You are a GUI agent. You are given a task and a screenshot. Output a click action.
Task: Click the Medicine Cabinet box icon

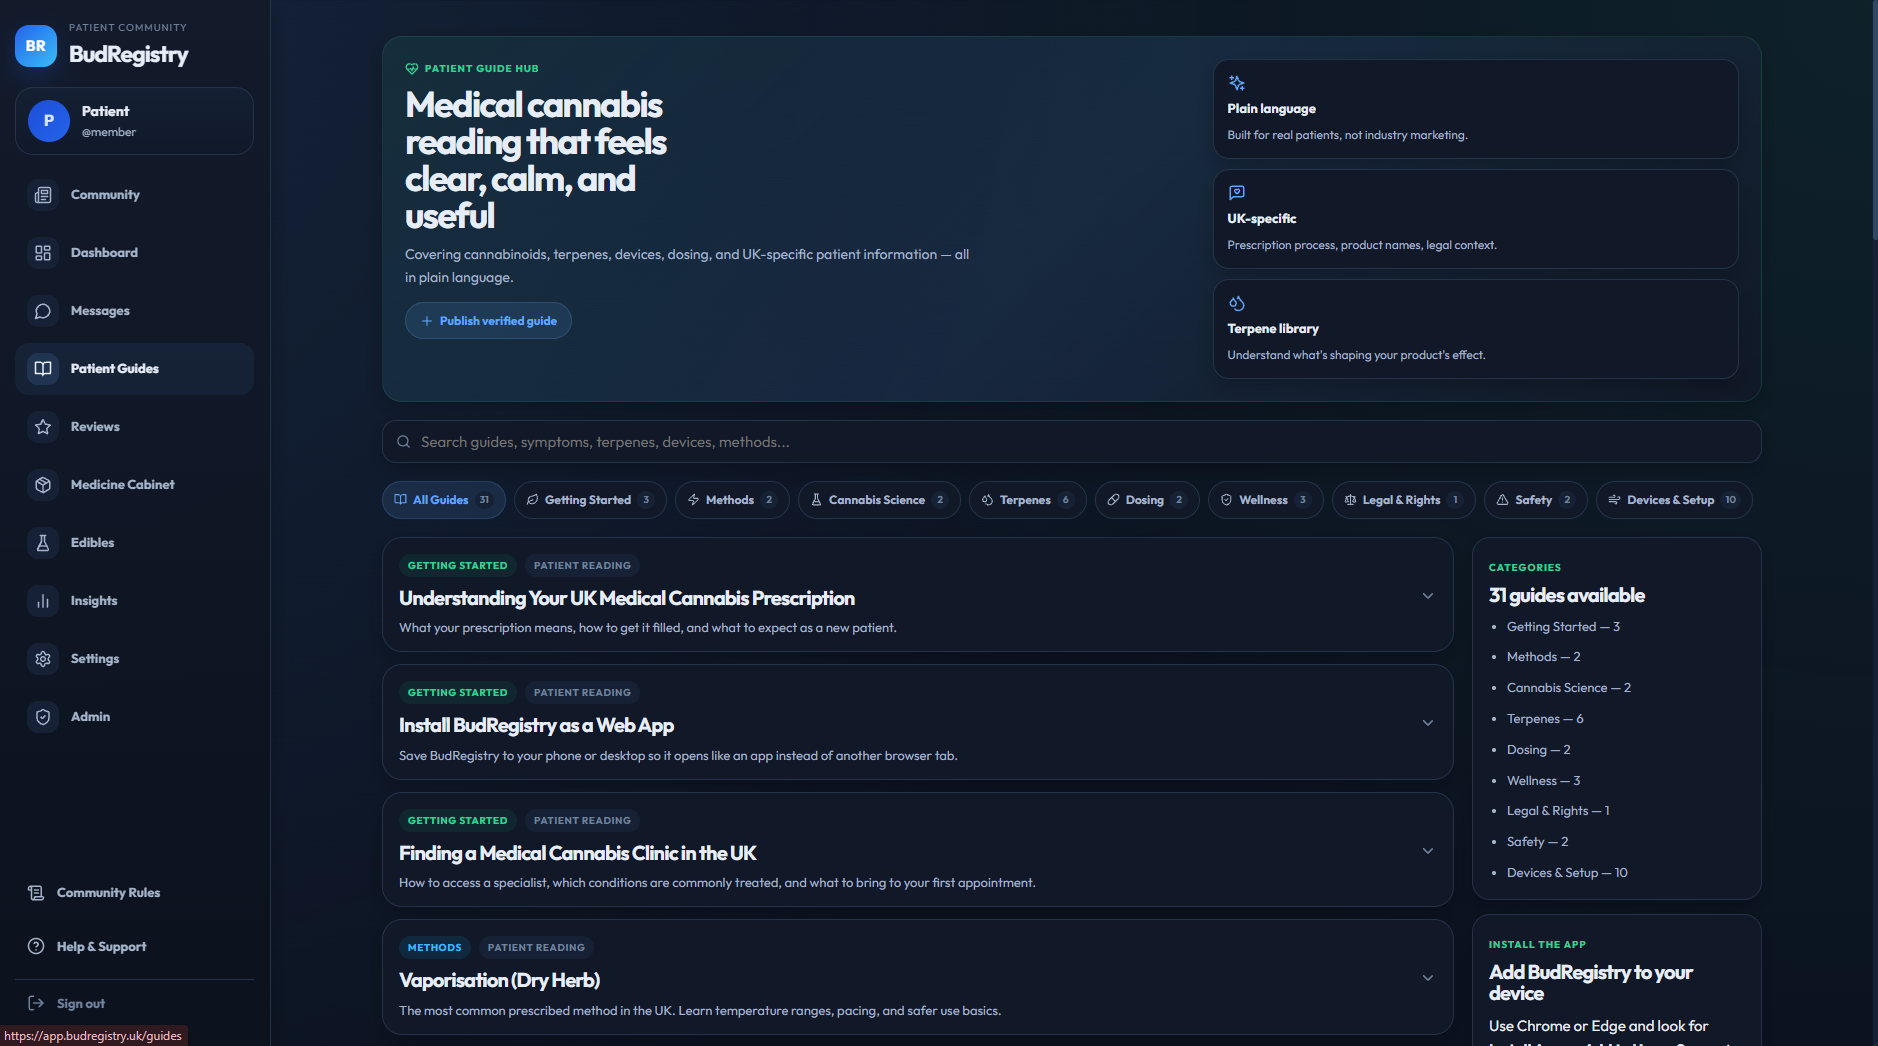(43, 485)
